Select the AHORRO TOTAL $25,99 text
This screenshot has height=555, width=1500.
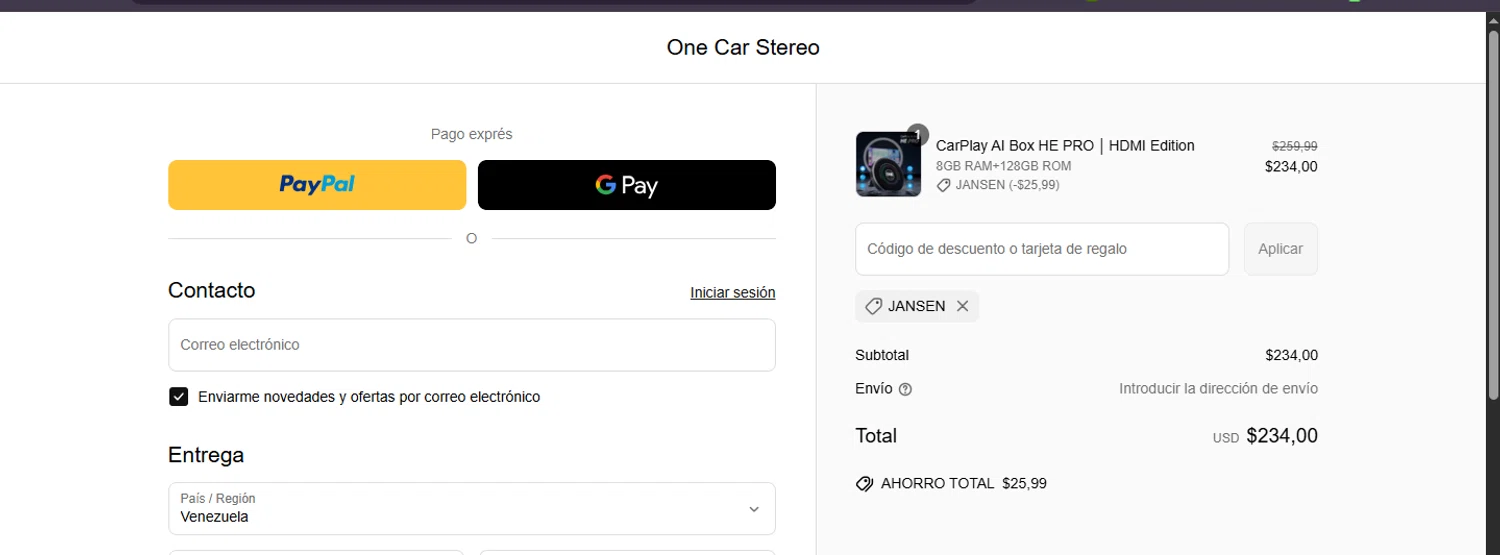coord(964,484)
